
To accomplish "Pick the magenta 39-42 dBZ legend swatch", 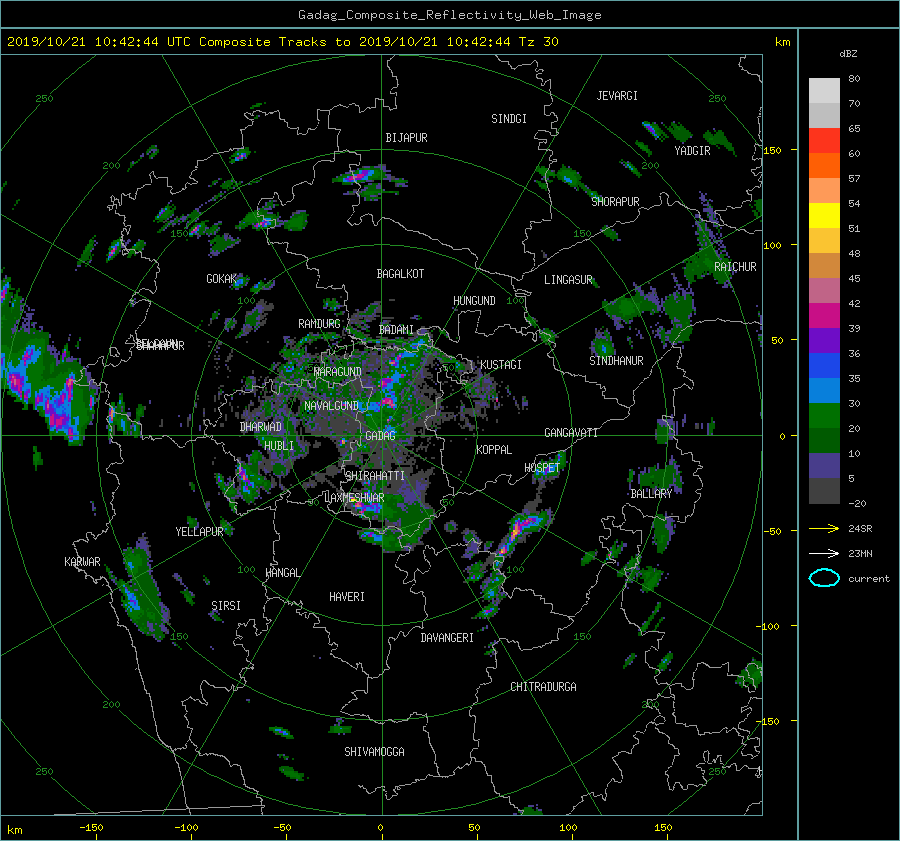I will [x=824, y=315].
